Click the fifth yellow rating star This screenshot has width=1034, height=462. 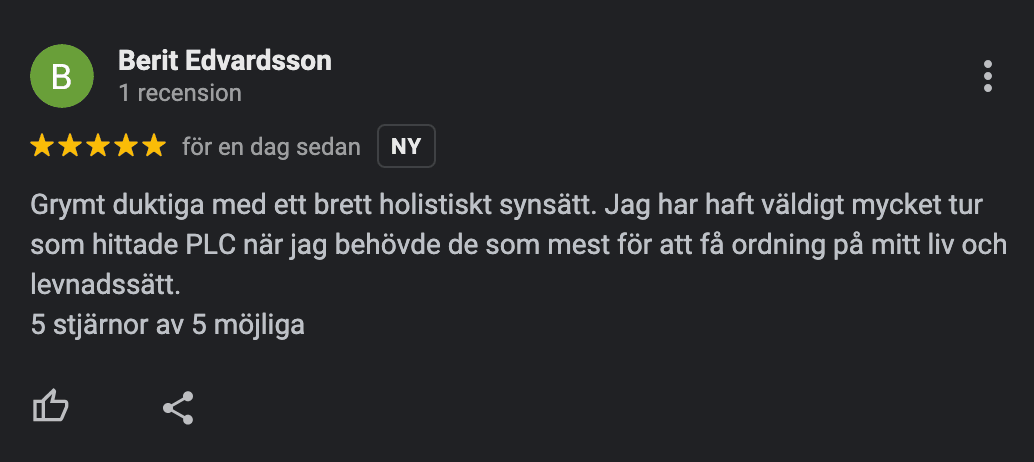pyautogui.click(x=154, y=146)
